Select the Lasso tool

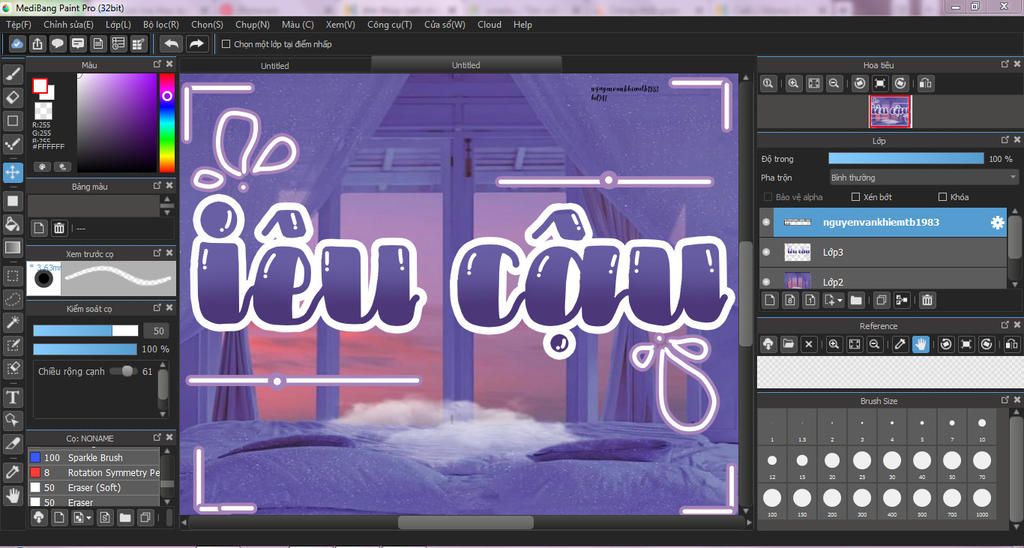click(12, 299)
